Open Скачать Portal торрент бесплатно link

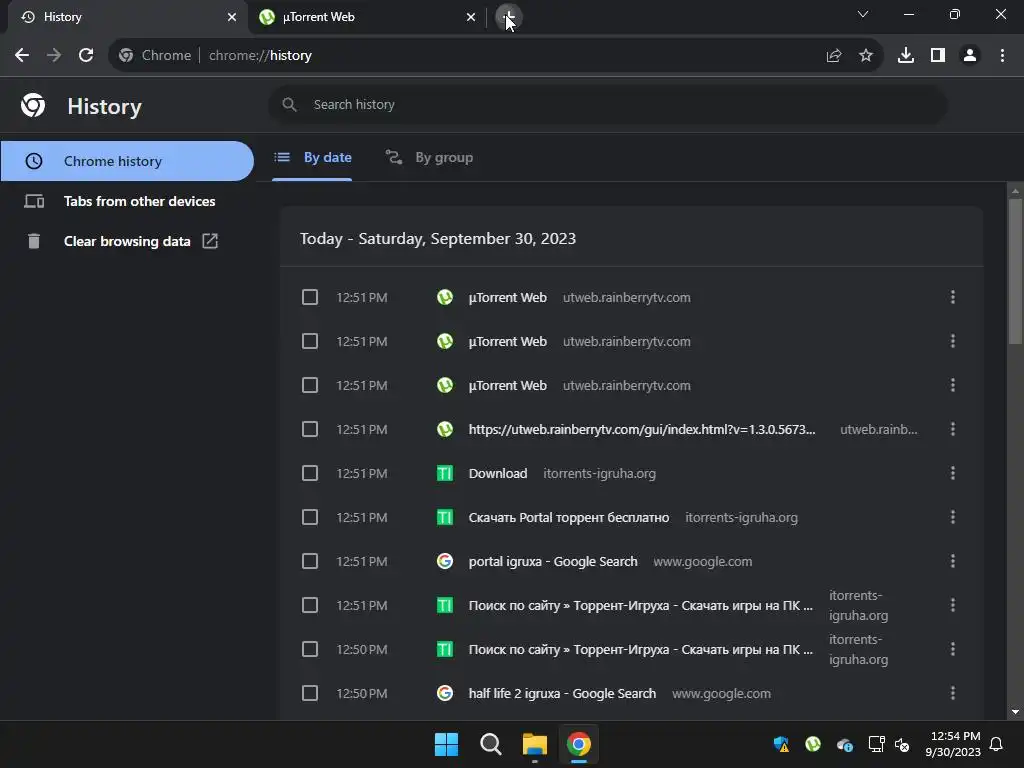[x=569, y=517]
